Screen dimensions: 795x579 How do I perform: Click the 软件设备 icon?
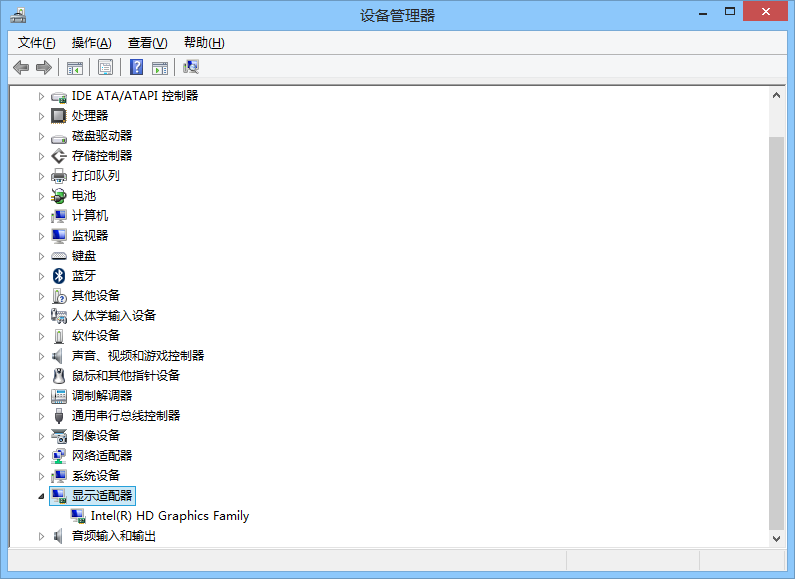pyautogui.click(x=59, y=336)
